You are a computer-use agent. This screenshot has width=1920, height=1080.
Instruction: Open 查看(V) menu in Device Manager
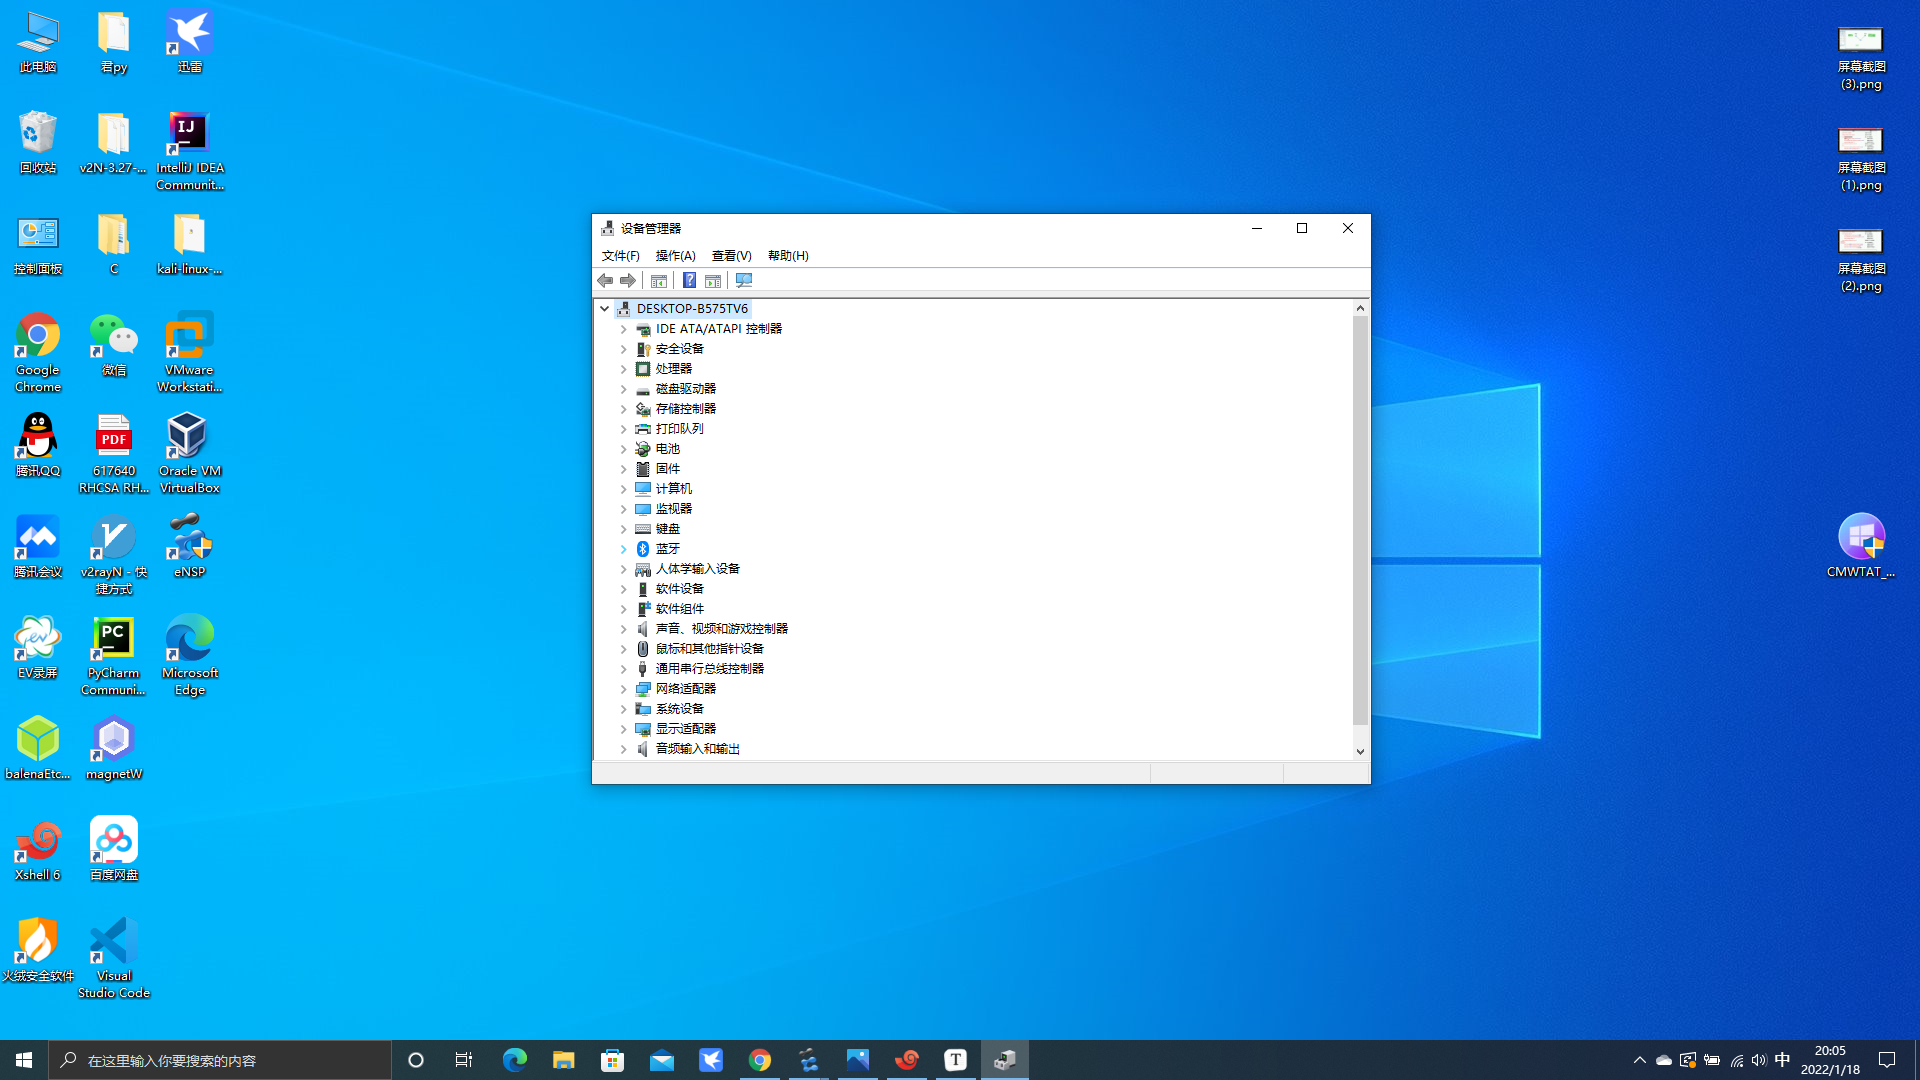pyautogui.click(x=732, y=255)
